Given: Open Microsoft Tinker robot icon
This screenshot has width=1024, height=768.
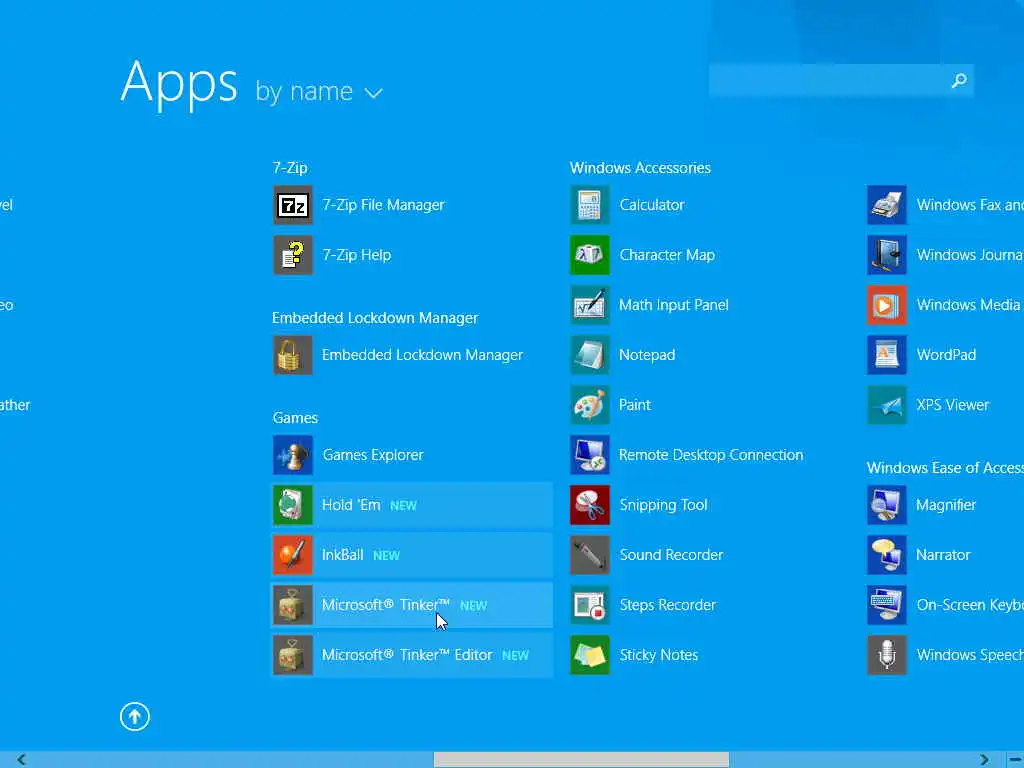Looking at the screenshot, I should click(x=293, y=605).
